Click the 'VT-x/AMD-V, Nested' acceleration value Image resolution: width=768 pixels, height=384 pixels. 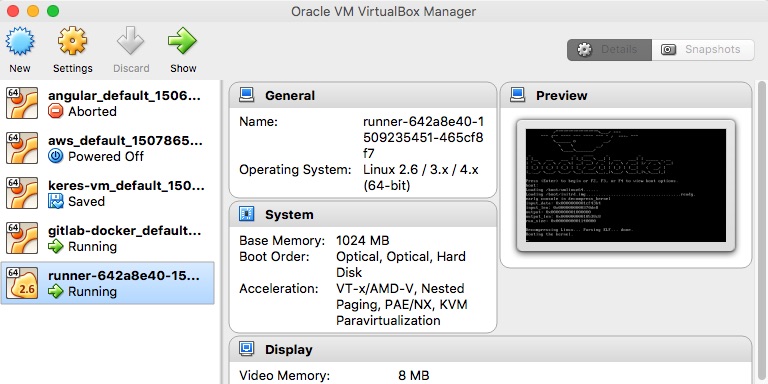400,288
